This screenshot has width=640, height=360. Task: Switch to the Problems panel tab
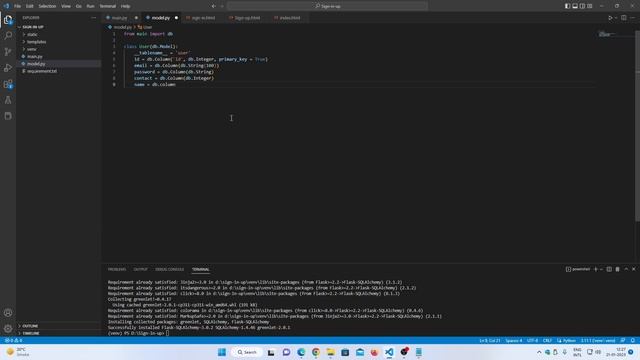tap(117, 269)
